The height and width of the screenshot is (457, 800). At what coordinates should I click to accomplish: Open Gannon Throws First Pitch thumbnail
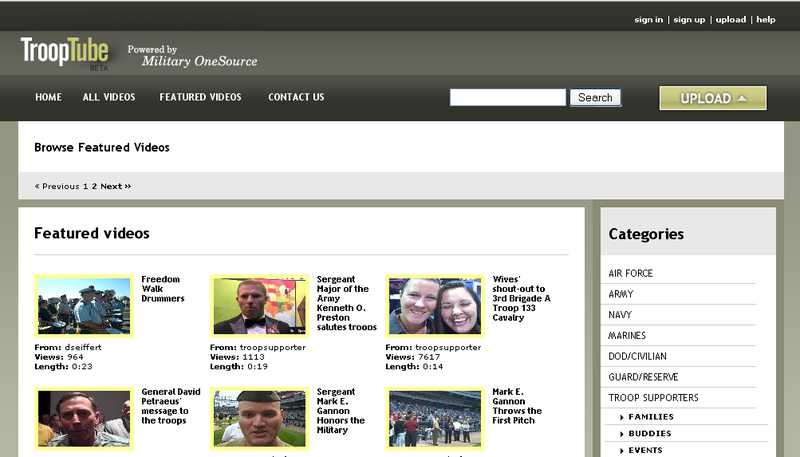(x=435, y=419)
